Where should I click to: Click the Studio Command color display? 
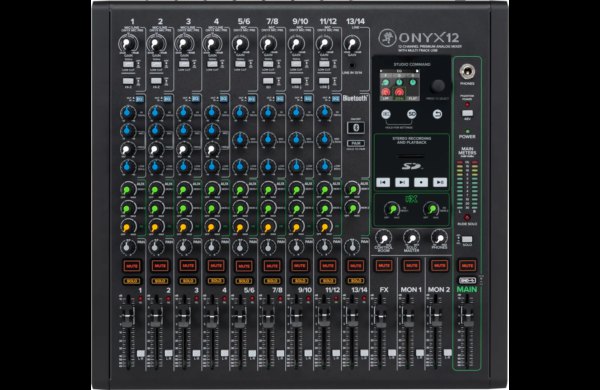pyautogui.click(x=399, y=85)
